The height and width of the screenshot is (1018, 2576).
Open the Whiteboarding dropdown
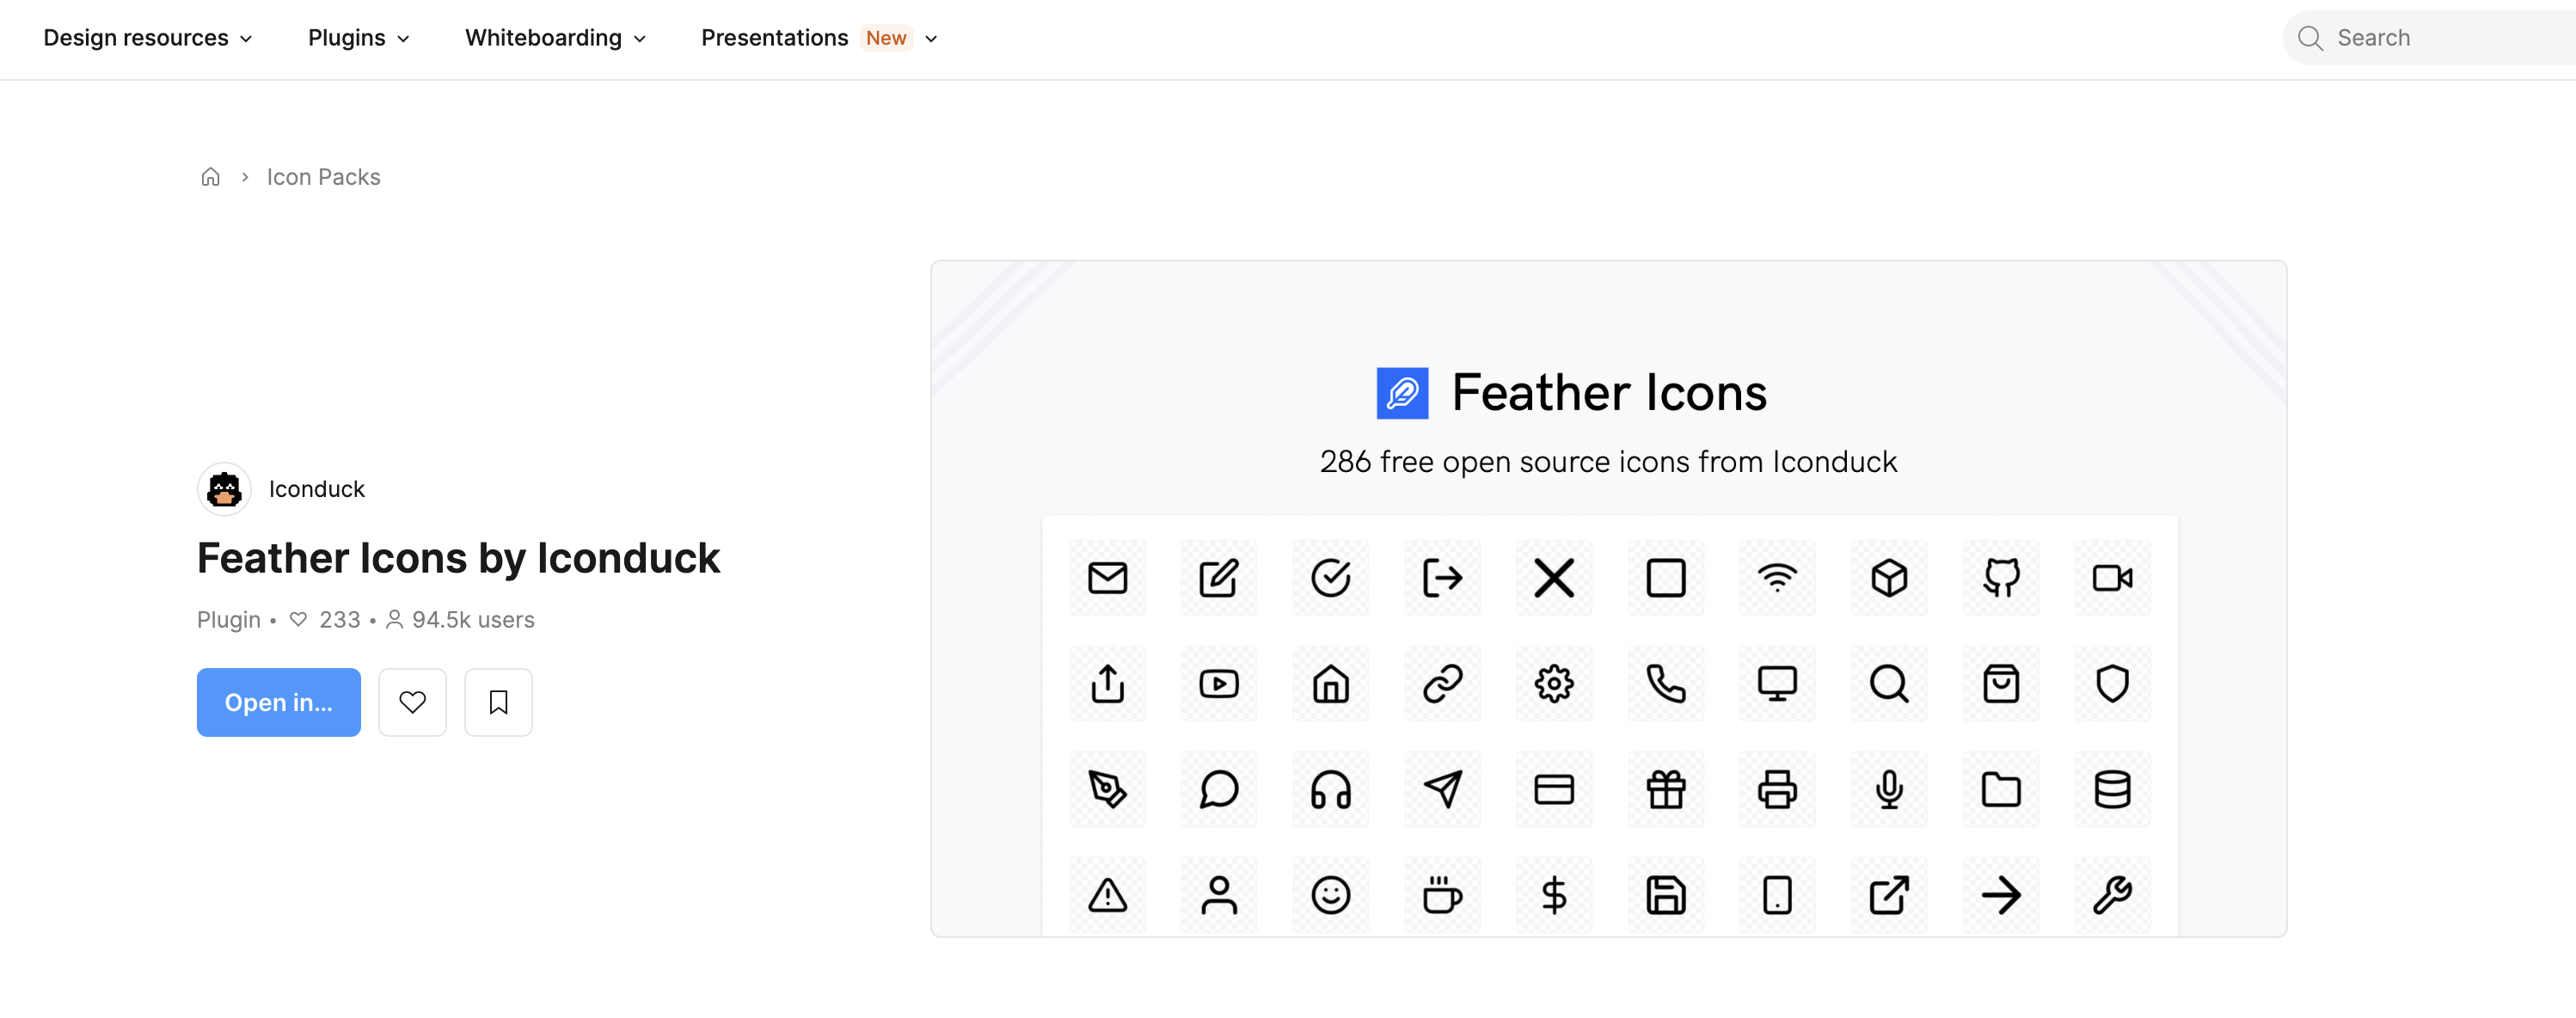[x=555, y=38]
